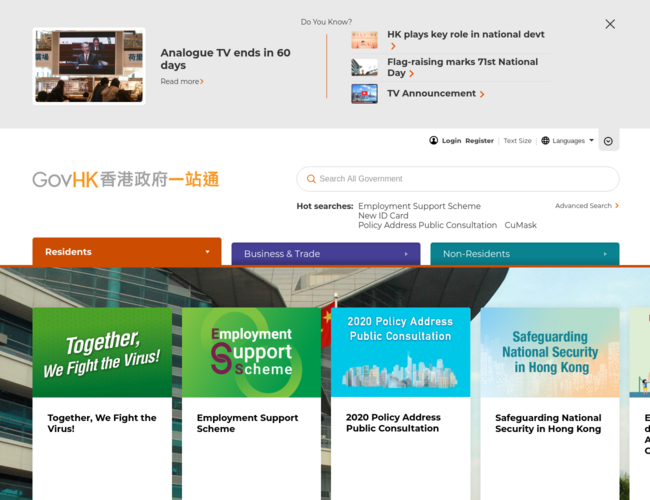This screenshot has height=500, width=650.
Task: Open the Advanced Search link
Action: pos(586,206)
